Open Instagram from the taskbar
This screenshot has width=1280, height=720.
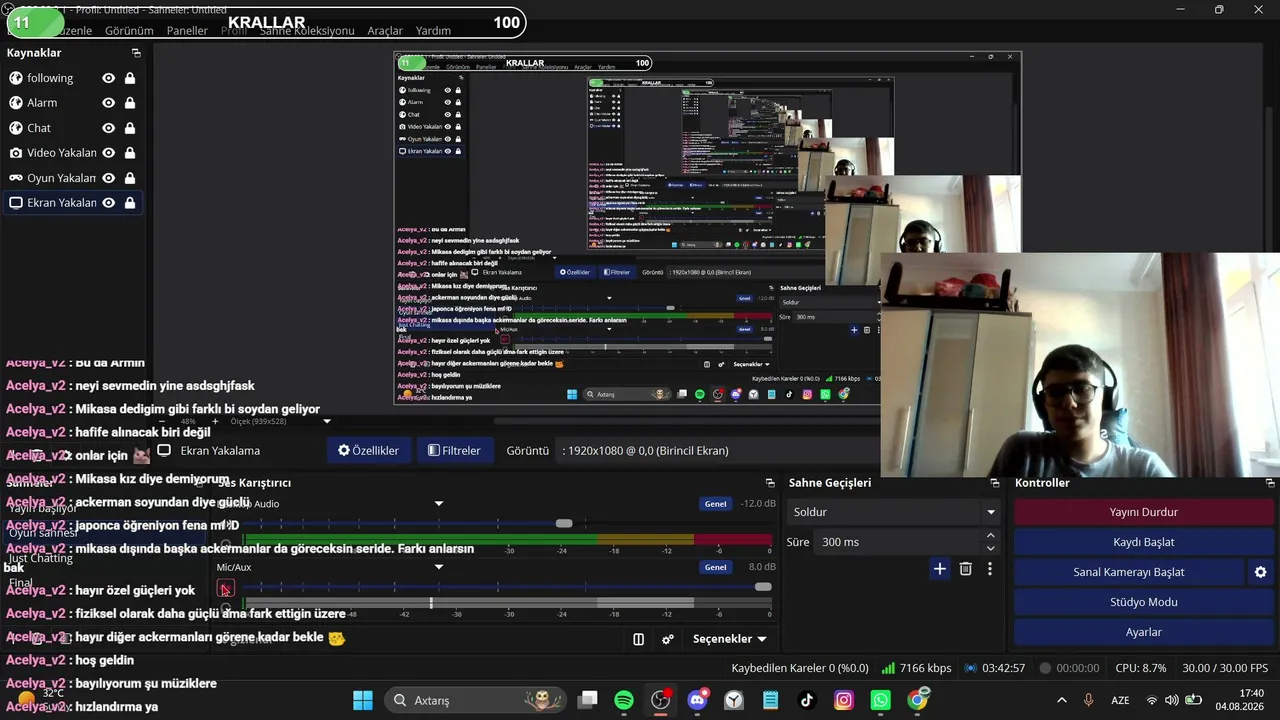coord(844,700)
